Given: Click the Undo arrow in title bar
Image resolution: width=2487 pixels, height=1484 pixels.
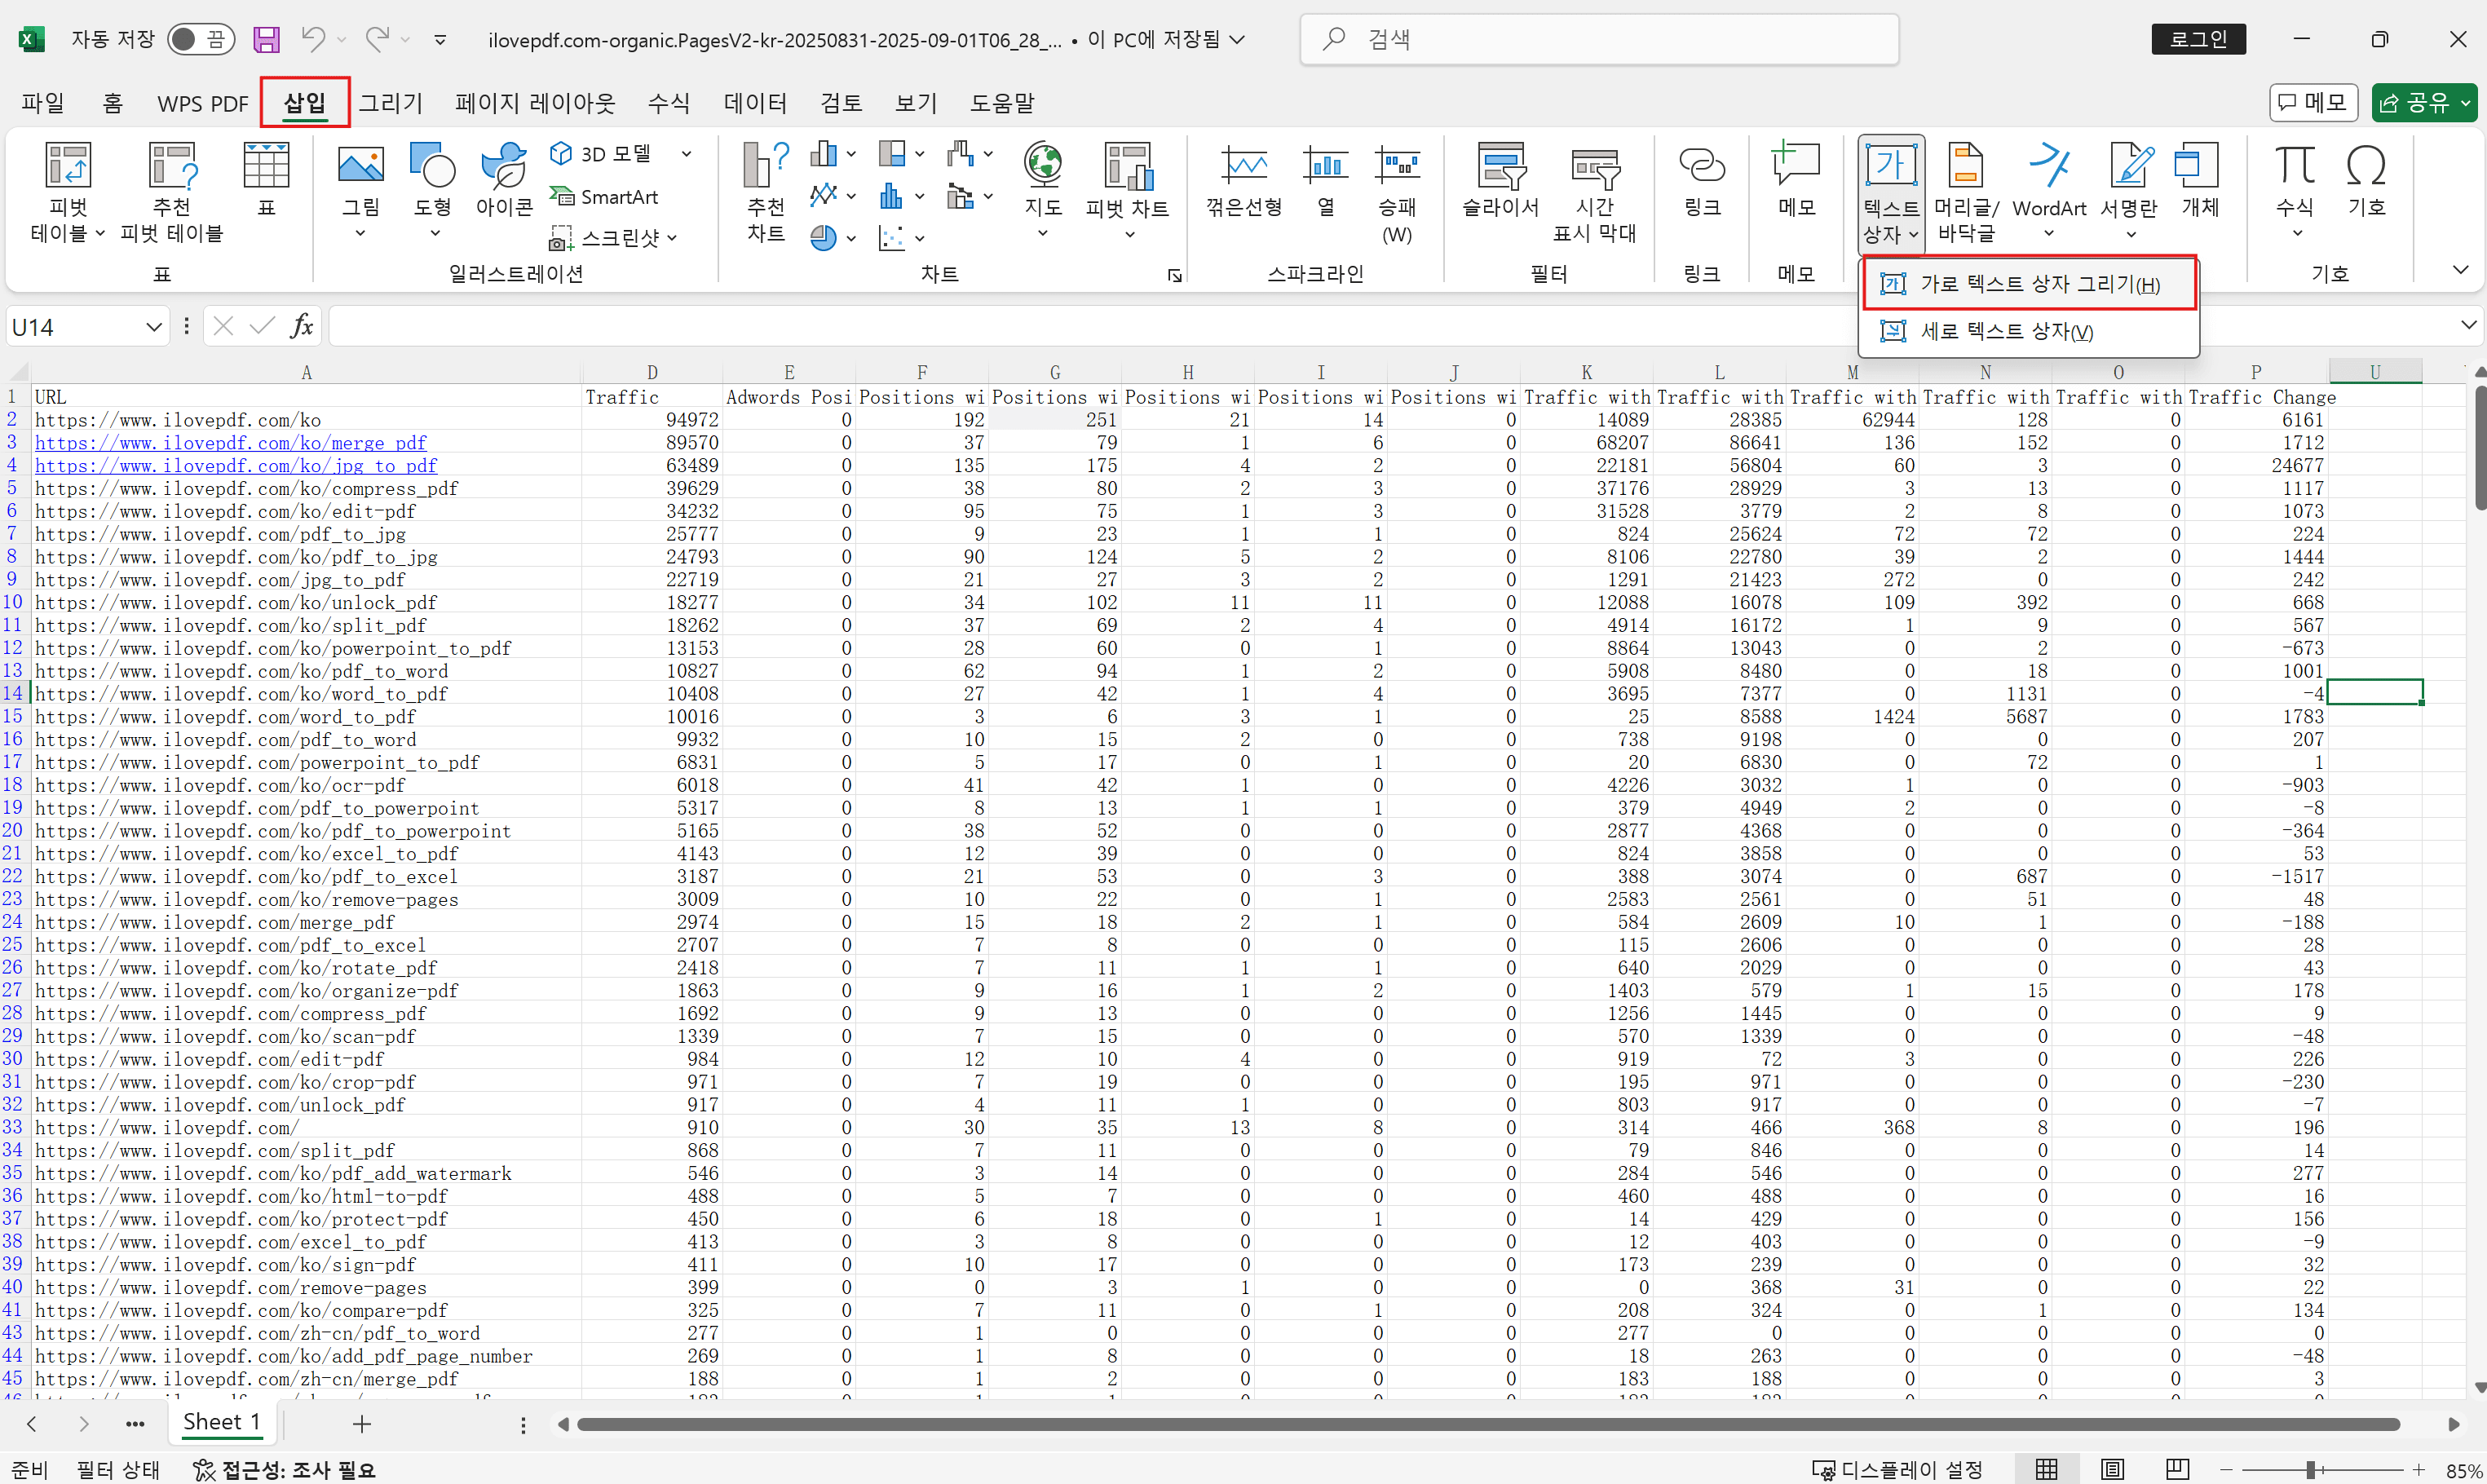Looking at the screenshot, I should (x=313, y=40).
